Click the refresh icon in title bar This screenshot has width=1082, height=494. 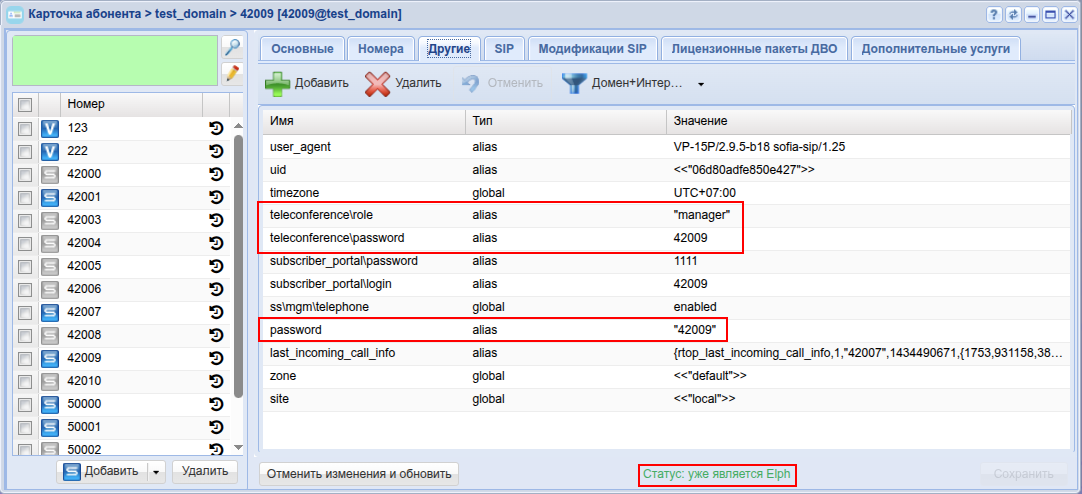(x=1013, y=14)
